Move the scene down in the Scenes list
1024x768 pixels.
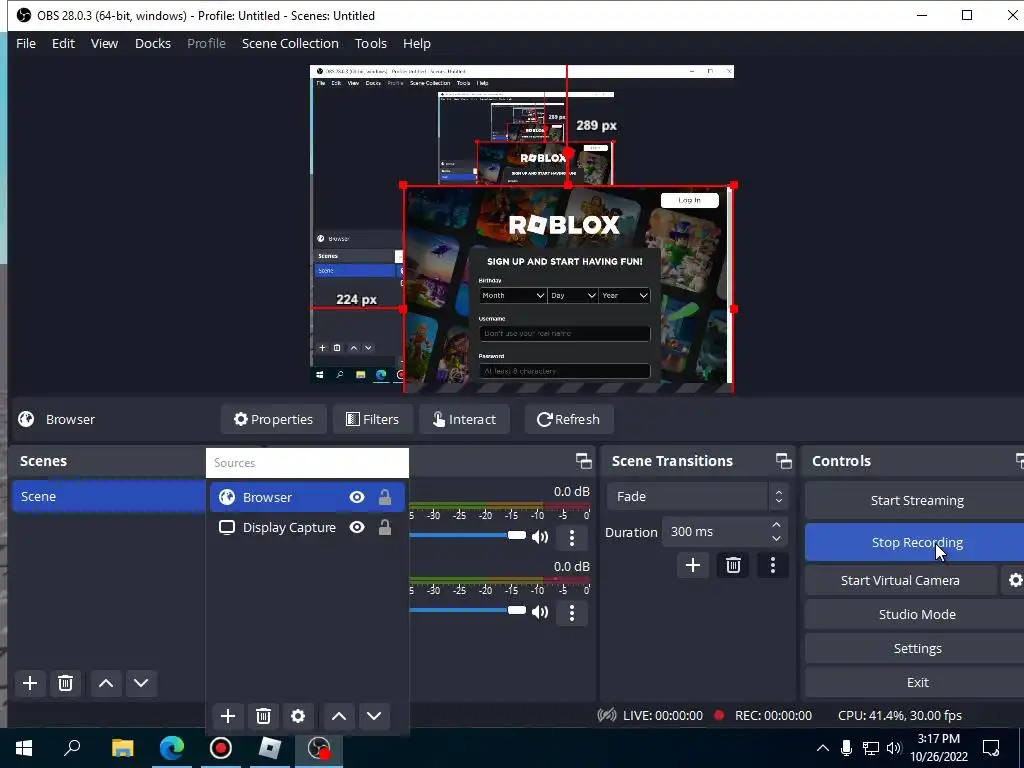[x=141, y=683]
